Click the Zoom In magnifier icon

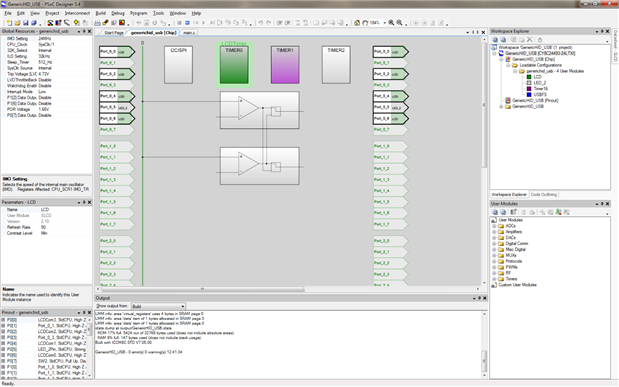[391, 23]
